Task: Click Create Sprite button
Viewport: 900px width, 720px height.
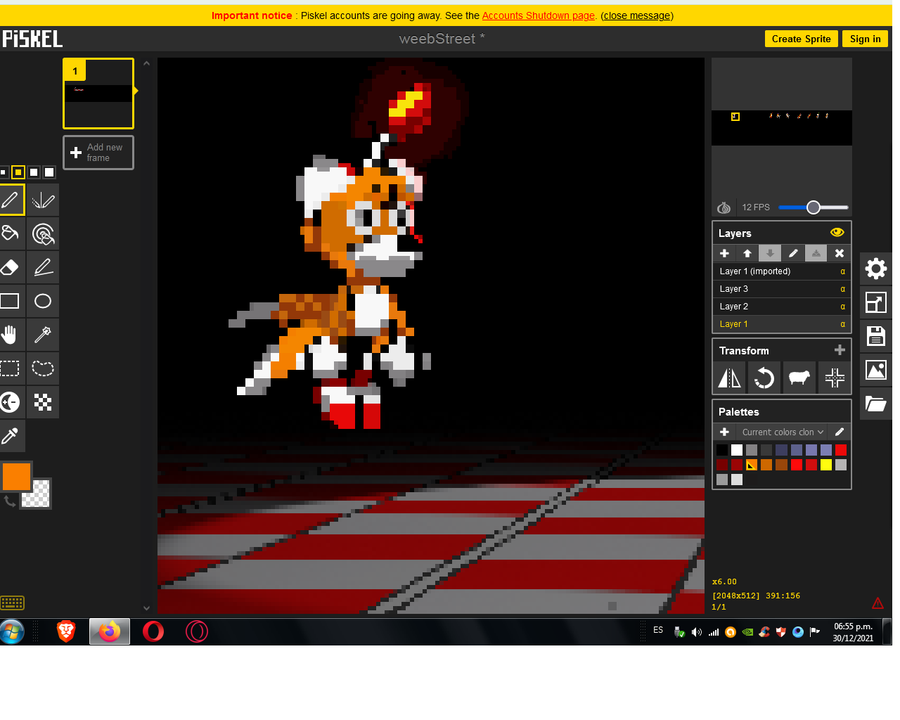Action: tap(801, 38)
